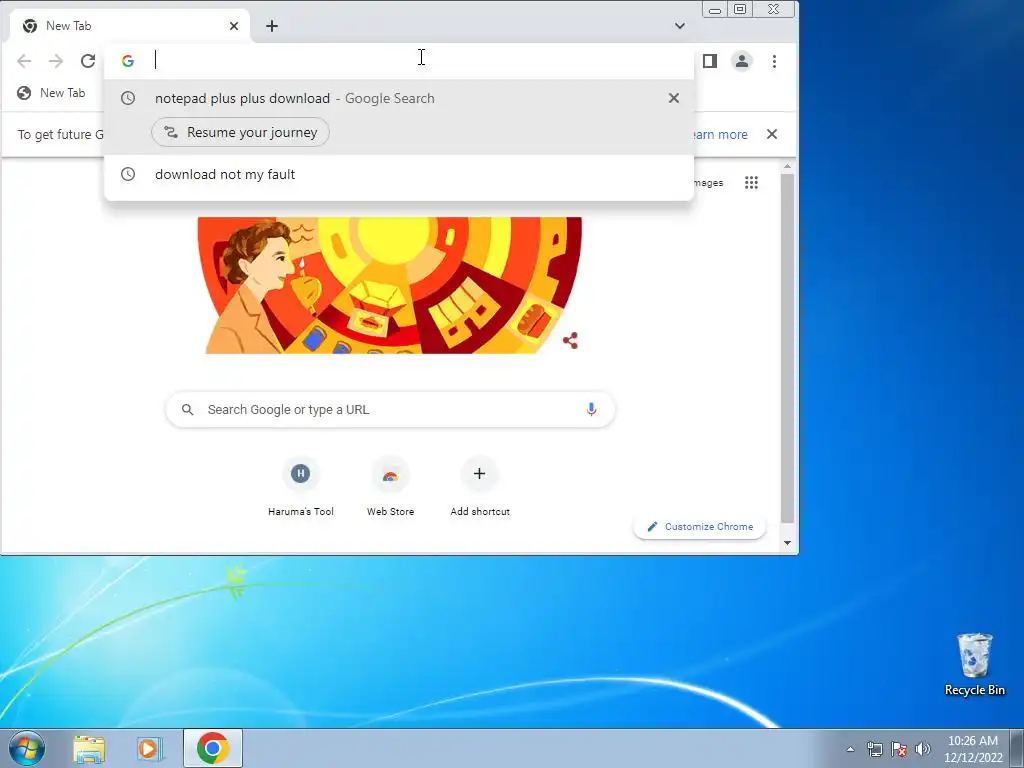Open Customize Chrome
The image size is (1024, 768).
pyautogui.click(x=699, y=526)
